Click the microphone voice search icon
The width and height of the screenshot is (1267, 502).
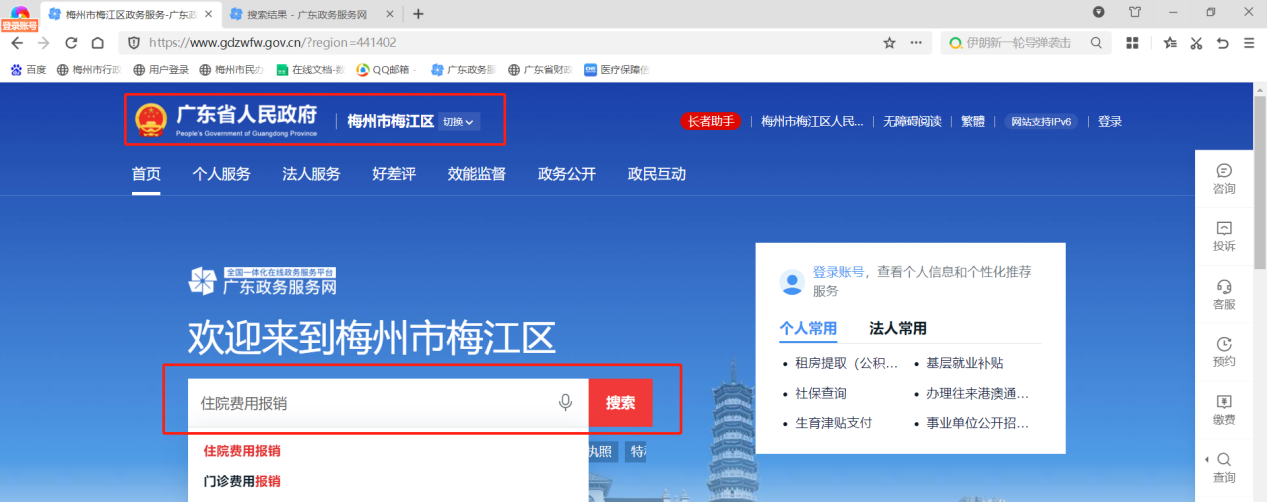click(x=565, y=402)
